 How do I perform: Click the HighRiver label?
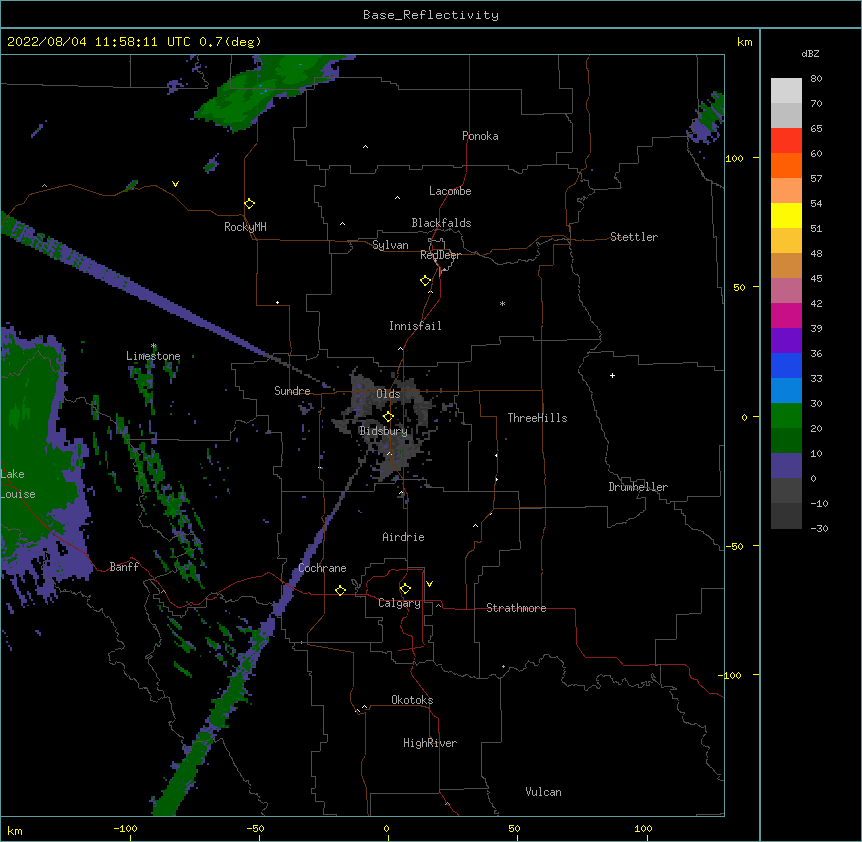(429, 743)
